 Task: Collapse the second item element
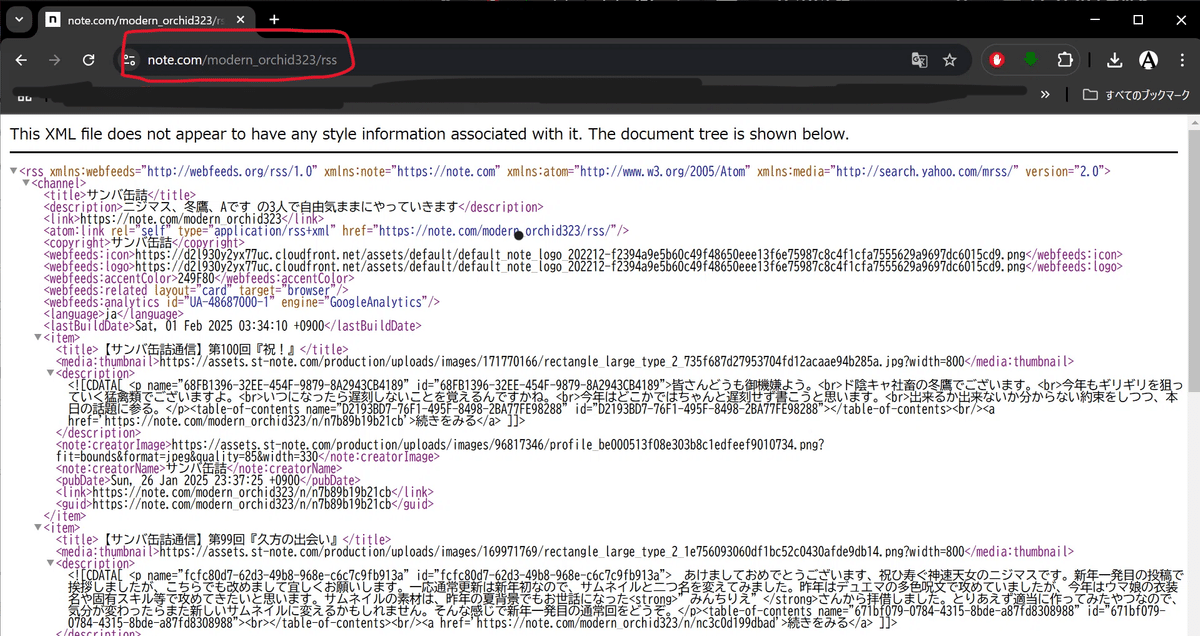(38, 527)
